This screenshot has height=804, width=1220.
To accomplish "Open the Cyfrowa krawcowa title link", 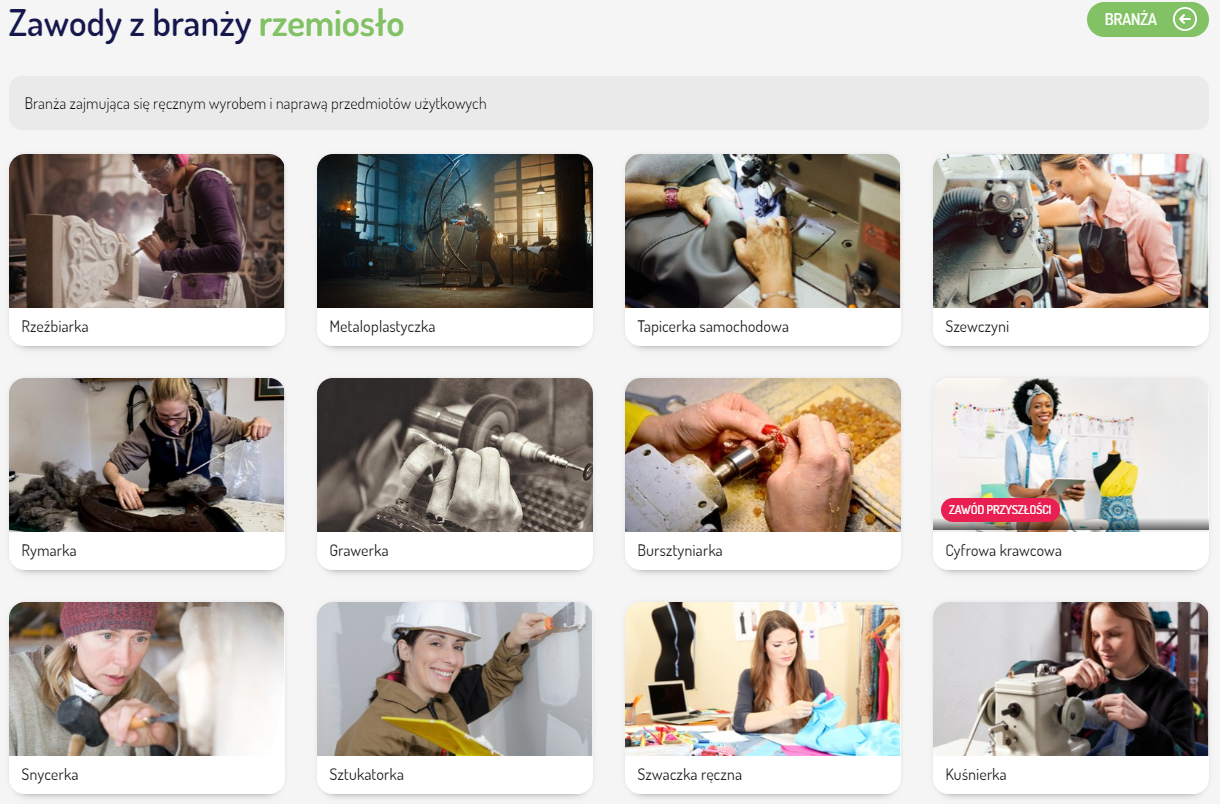I will (1003, 551).
